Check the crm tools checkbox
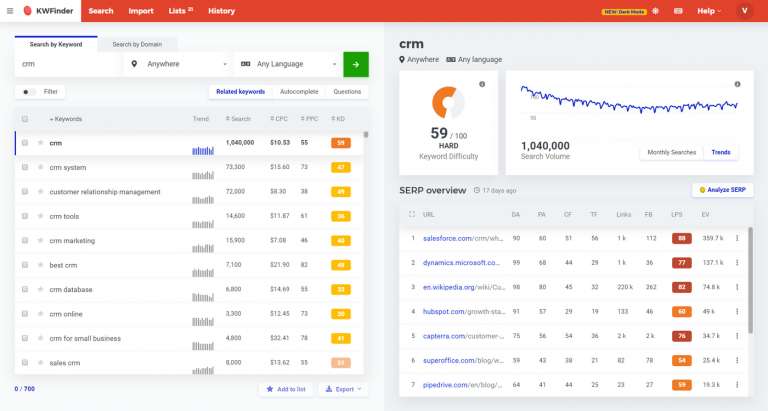The width and height of the screenshot is (768, 411). pos(24,216)
